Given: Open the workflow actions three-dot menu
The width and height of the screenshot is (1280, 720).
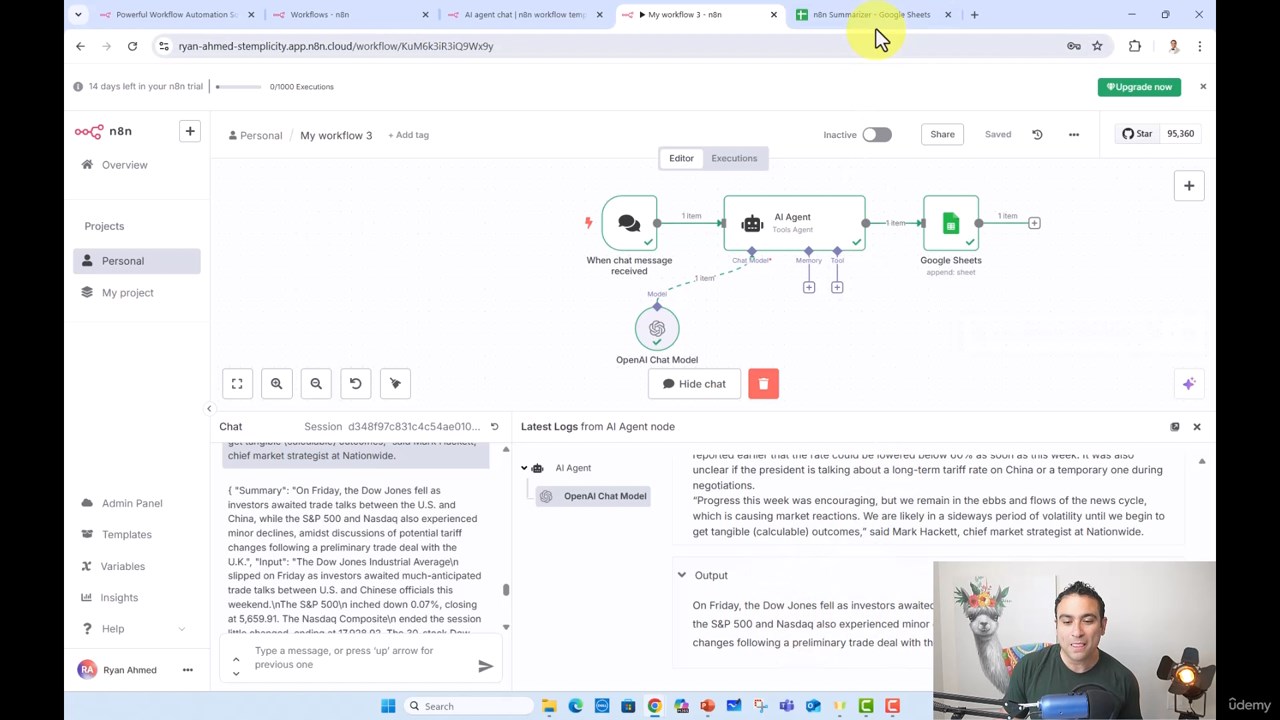Looking at the screenshot, I should [1074, 134].
